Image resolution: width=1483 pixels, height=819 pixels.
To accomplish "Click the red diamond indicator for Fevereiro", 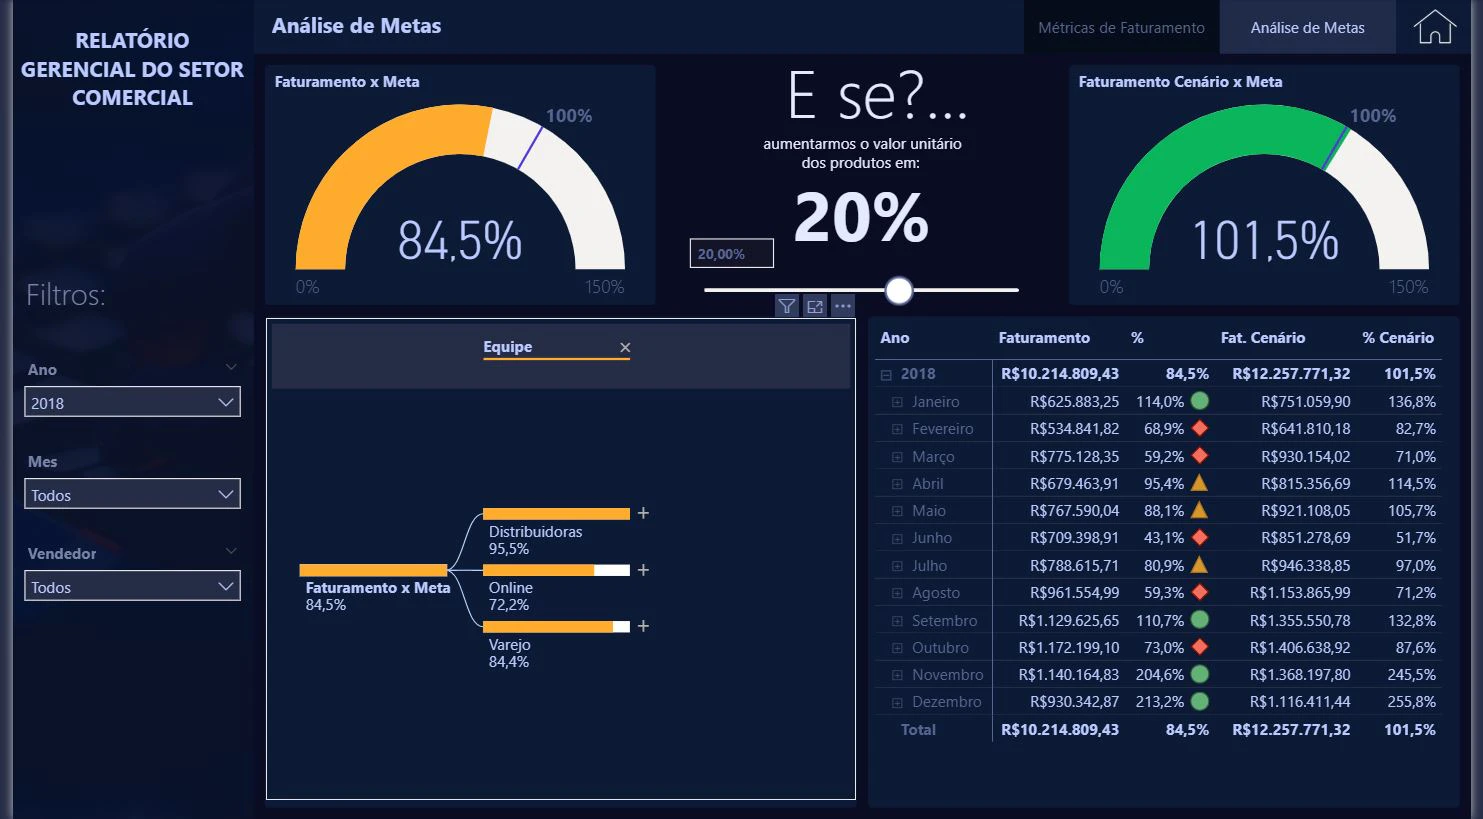I will 1200,428.
